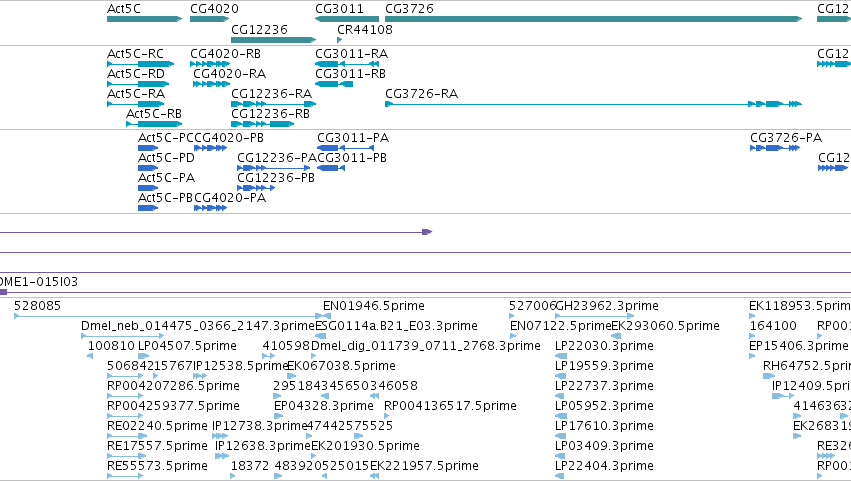Select the 'CR44108' gene label
This screenshot has height=481, width=851.
[365, 30]
